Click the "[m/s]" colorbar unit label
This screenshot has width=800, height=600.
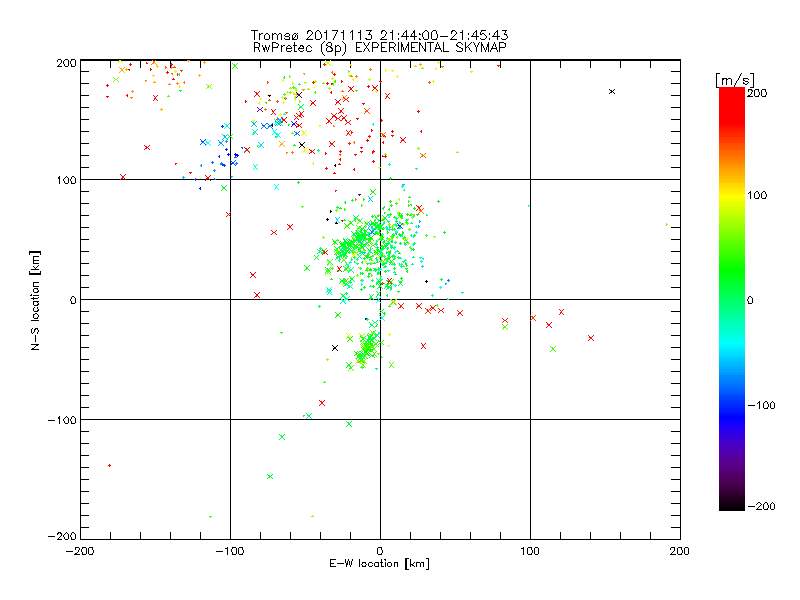point(735,80)
